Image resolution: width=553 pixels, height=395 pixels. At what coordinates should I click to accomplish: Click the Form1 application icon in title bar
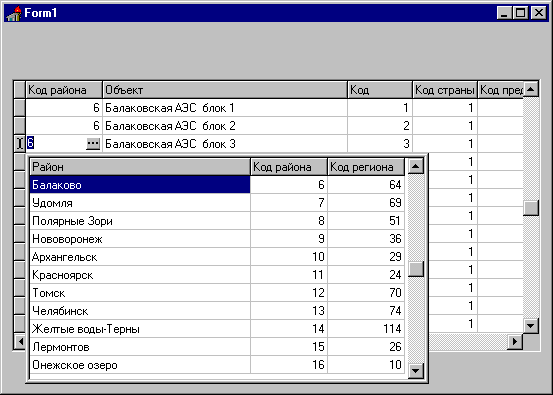pyautogui.click(x=14, y=13)
